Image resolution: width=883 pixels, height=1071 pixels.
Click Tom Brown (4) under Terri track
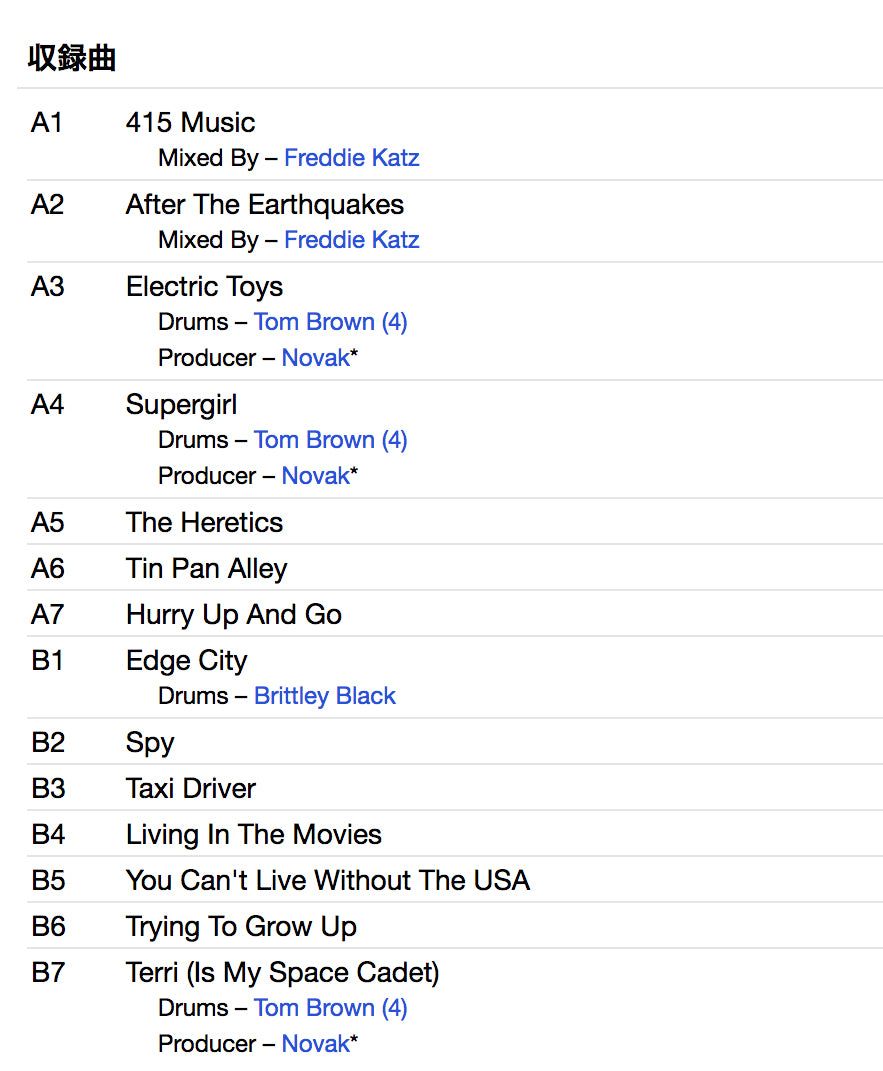pos(330,1008)
